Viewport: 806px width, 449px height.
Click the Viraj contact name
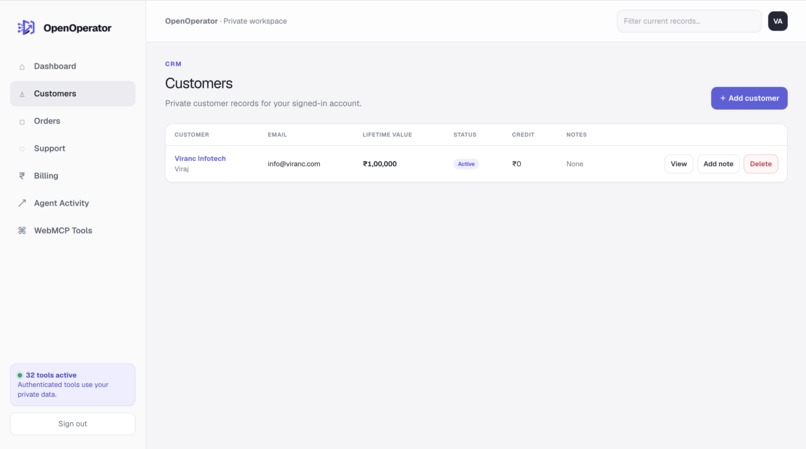click(x=181, y=169)
